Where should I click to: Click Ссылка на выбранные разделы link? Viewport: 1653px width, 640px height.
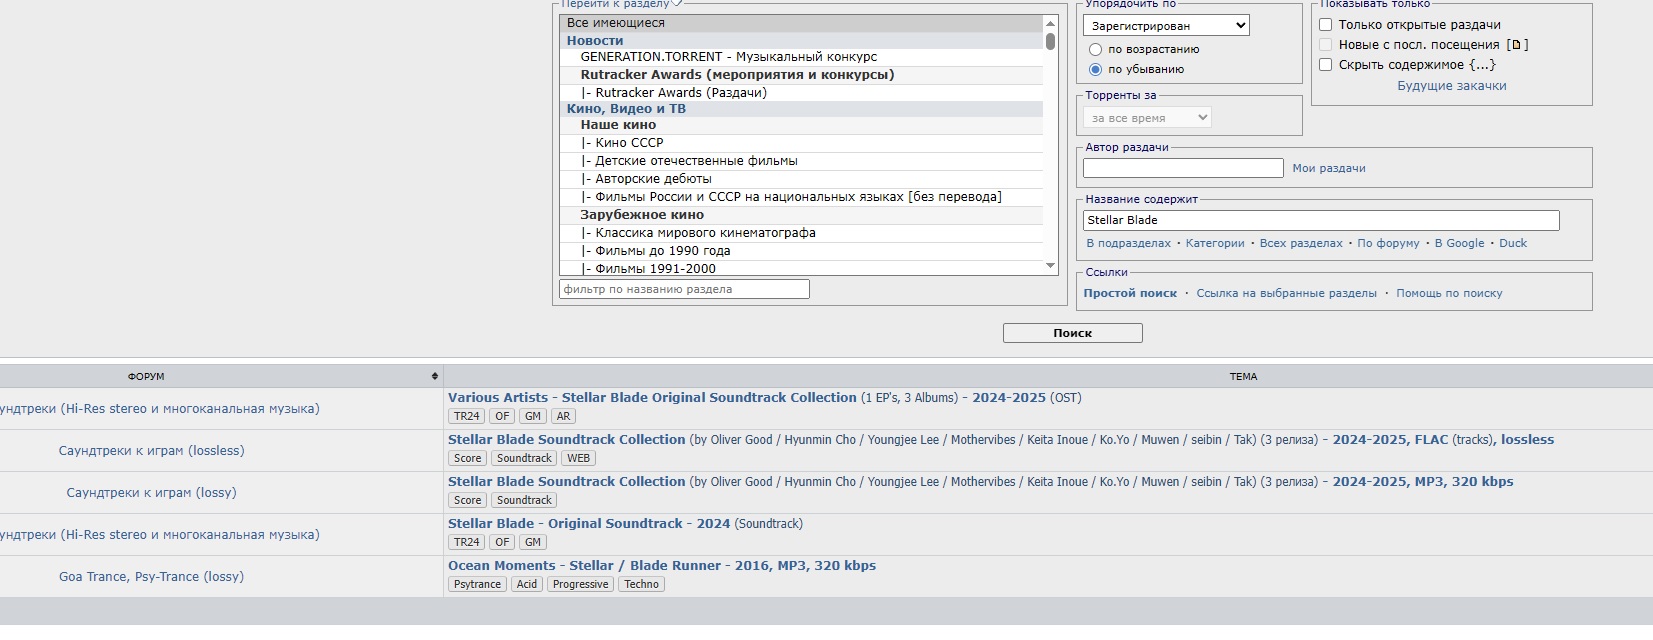[1286, 293]
